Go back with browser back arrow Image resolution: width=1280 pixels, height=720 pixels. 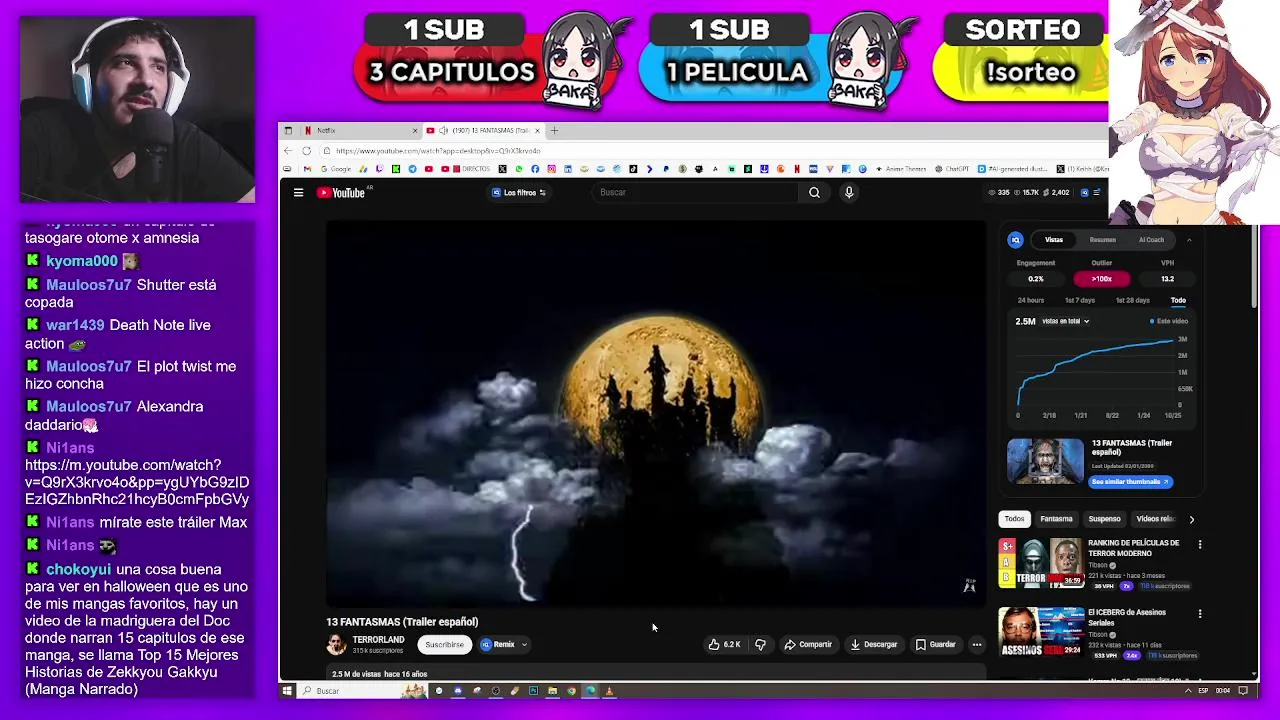[x=288, y=151]
